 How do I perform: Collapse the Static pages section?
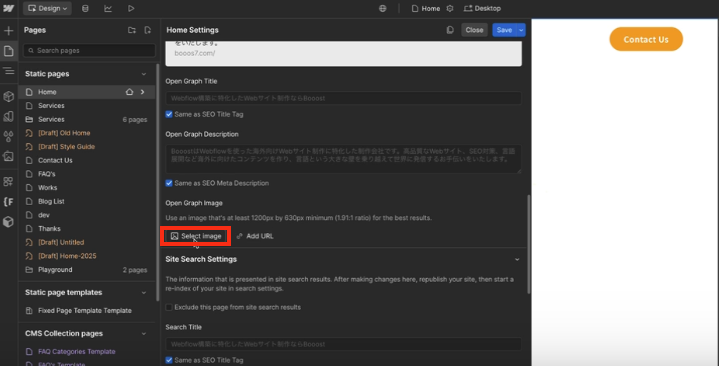[144, 74]
